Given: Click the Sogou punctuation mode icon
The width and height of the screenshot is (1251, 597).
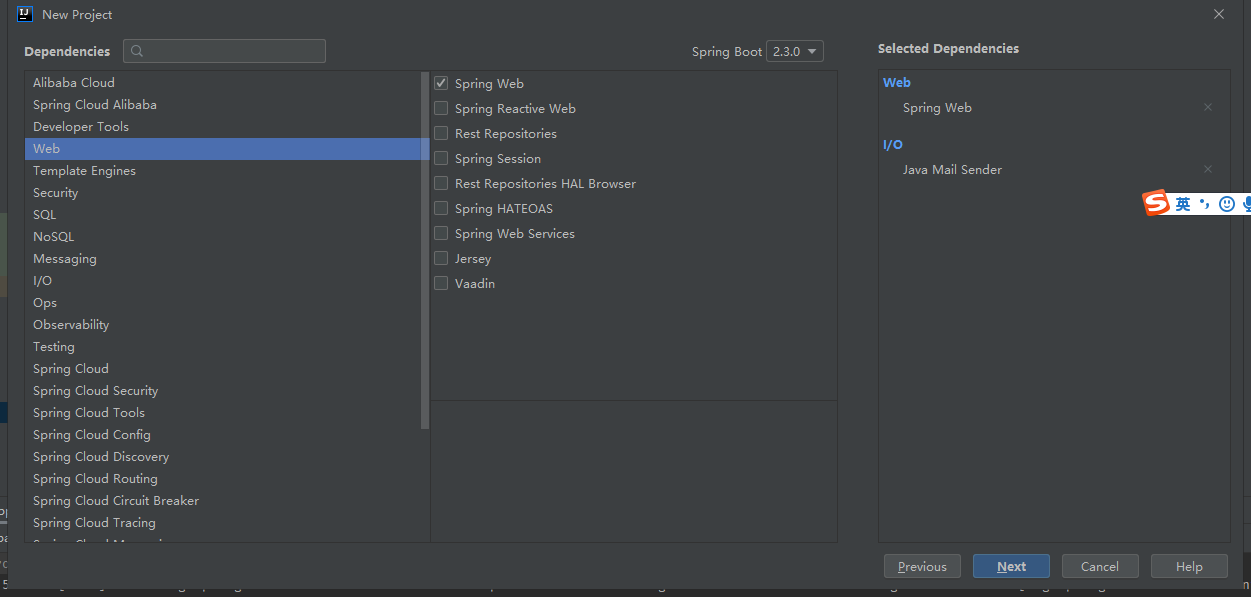Looking at the screenshot, I should (x=1205, y=204).
